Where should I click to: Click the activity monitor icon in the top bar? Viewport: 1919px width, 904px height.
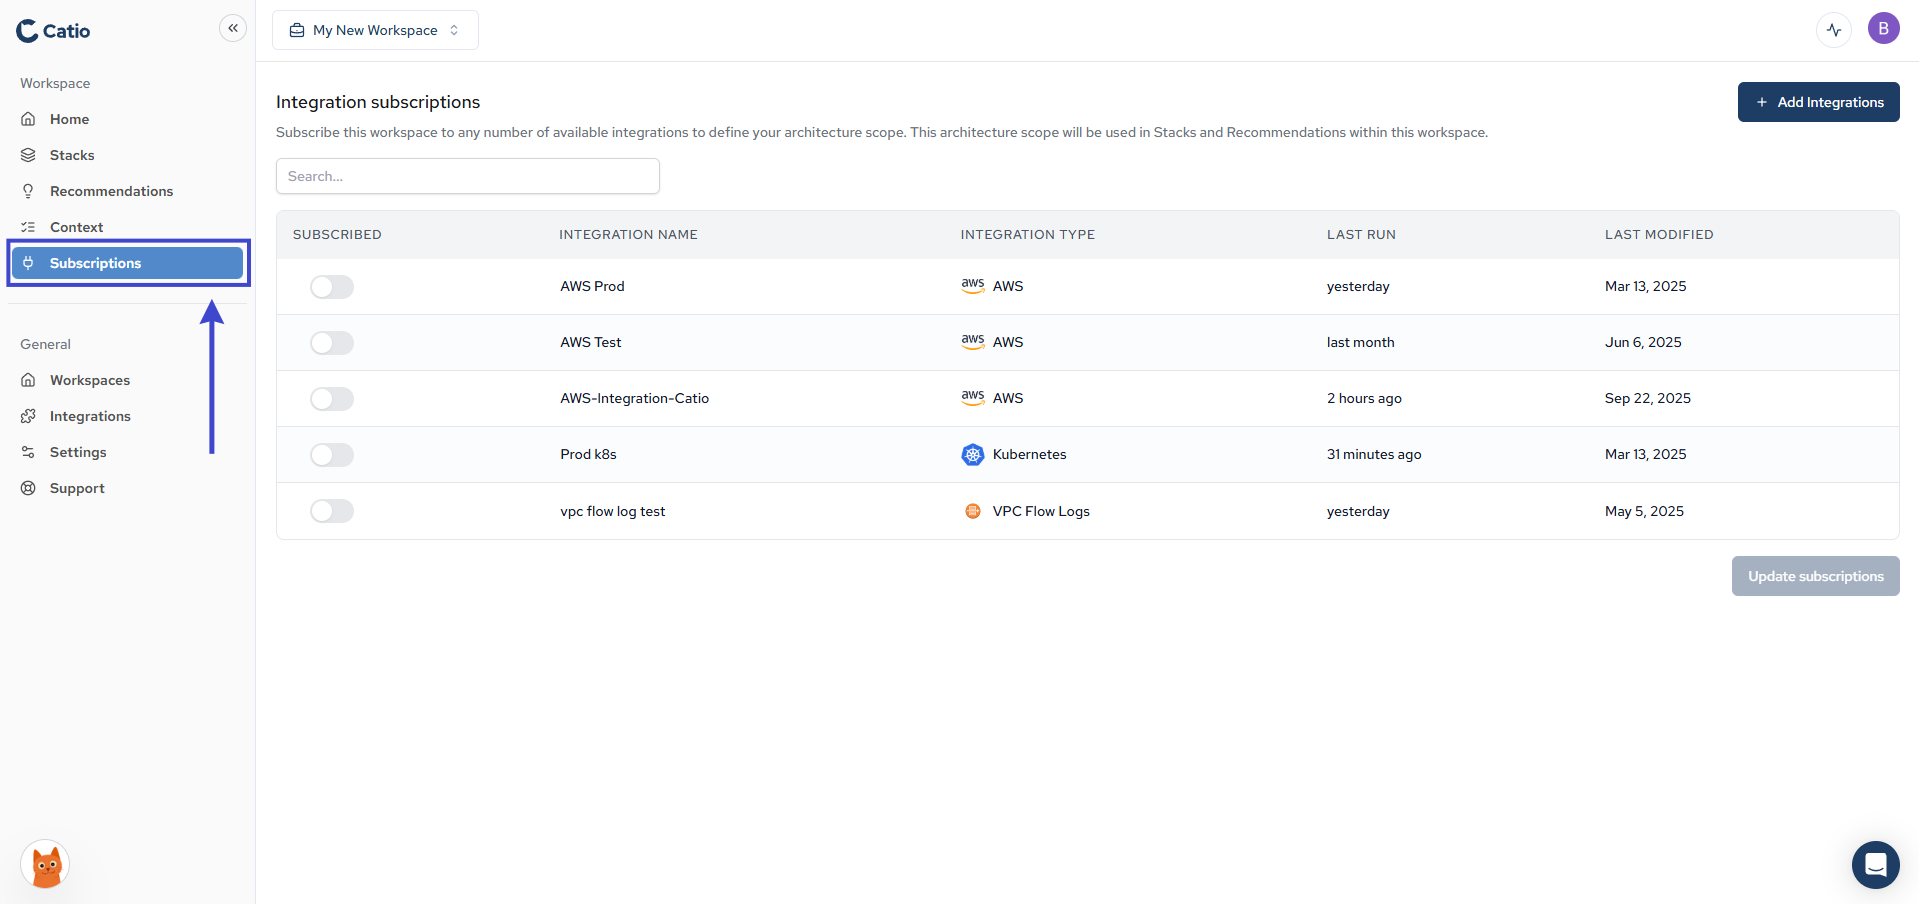click(1833, 29)
